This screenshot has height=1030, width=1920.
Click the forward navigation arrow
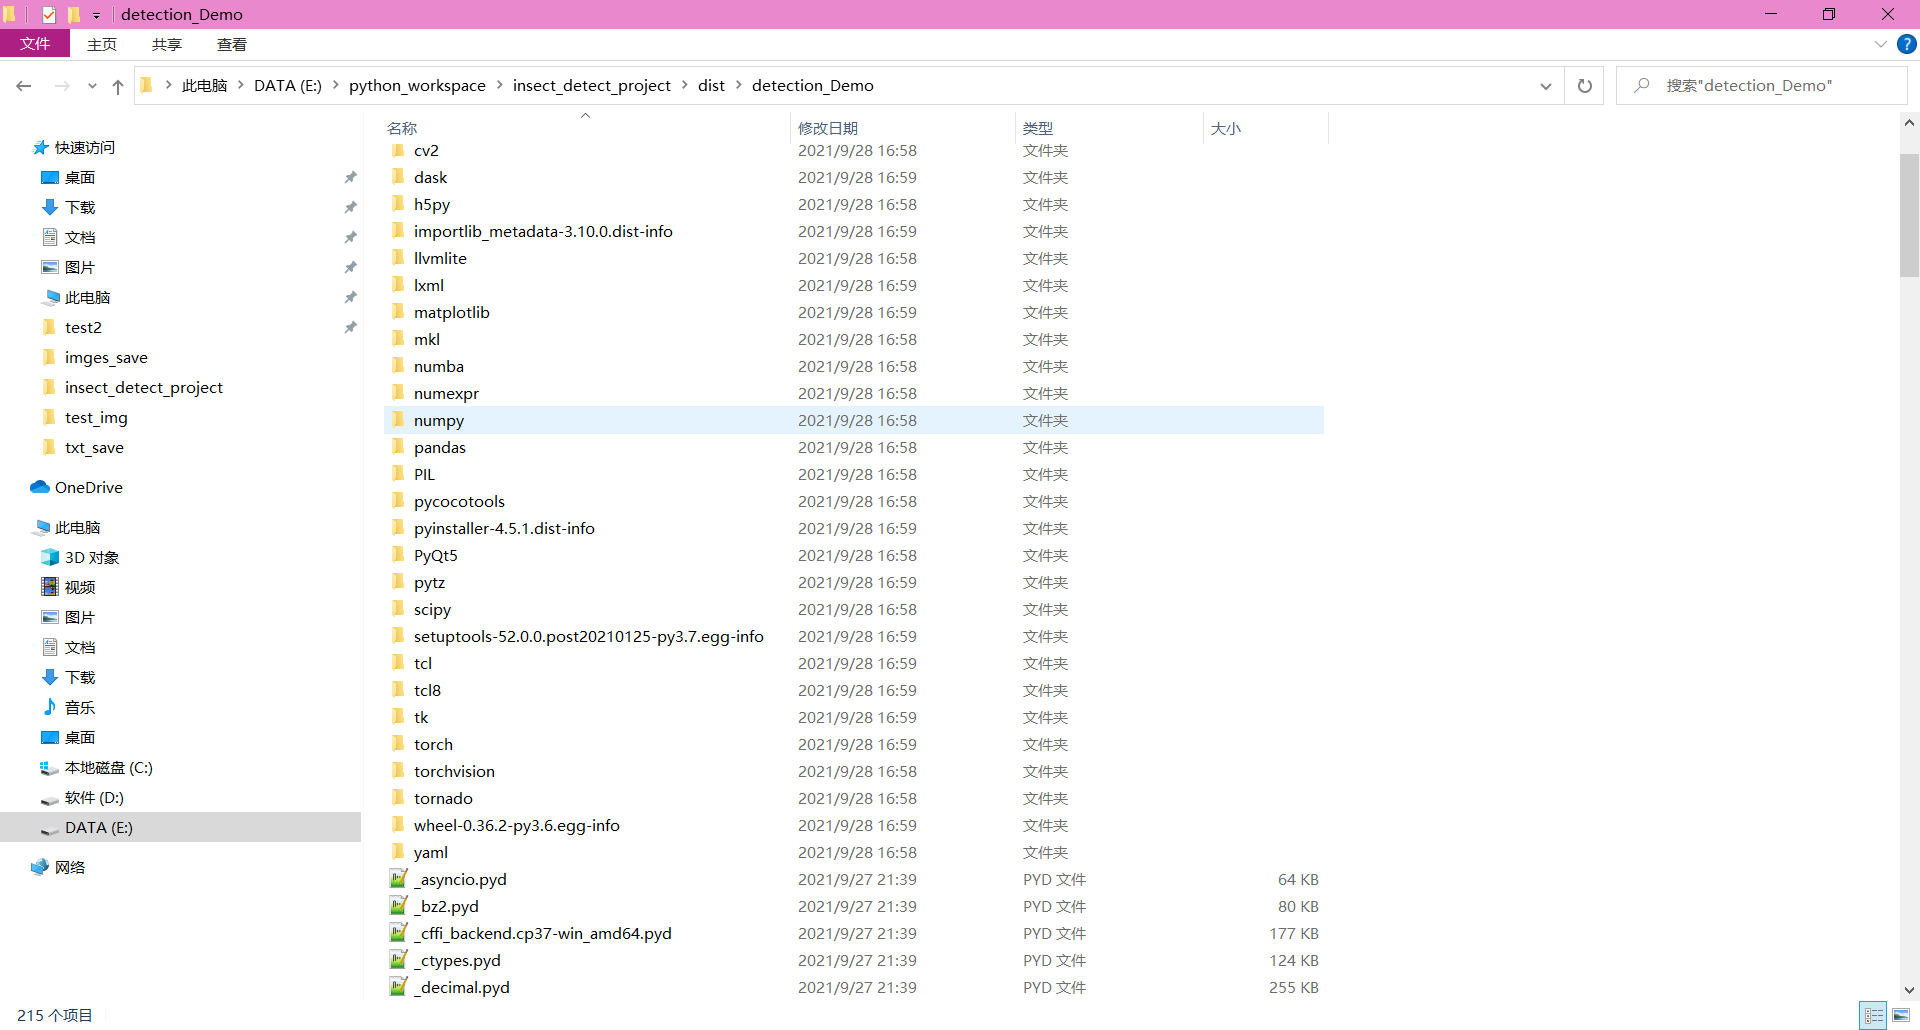(x=62, y=86)
